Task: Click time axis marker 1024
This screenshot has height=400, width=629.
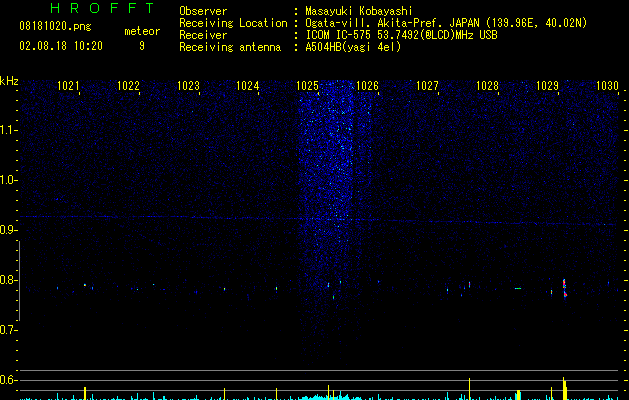Action: coord(248,86)
